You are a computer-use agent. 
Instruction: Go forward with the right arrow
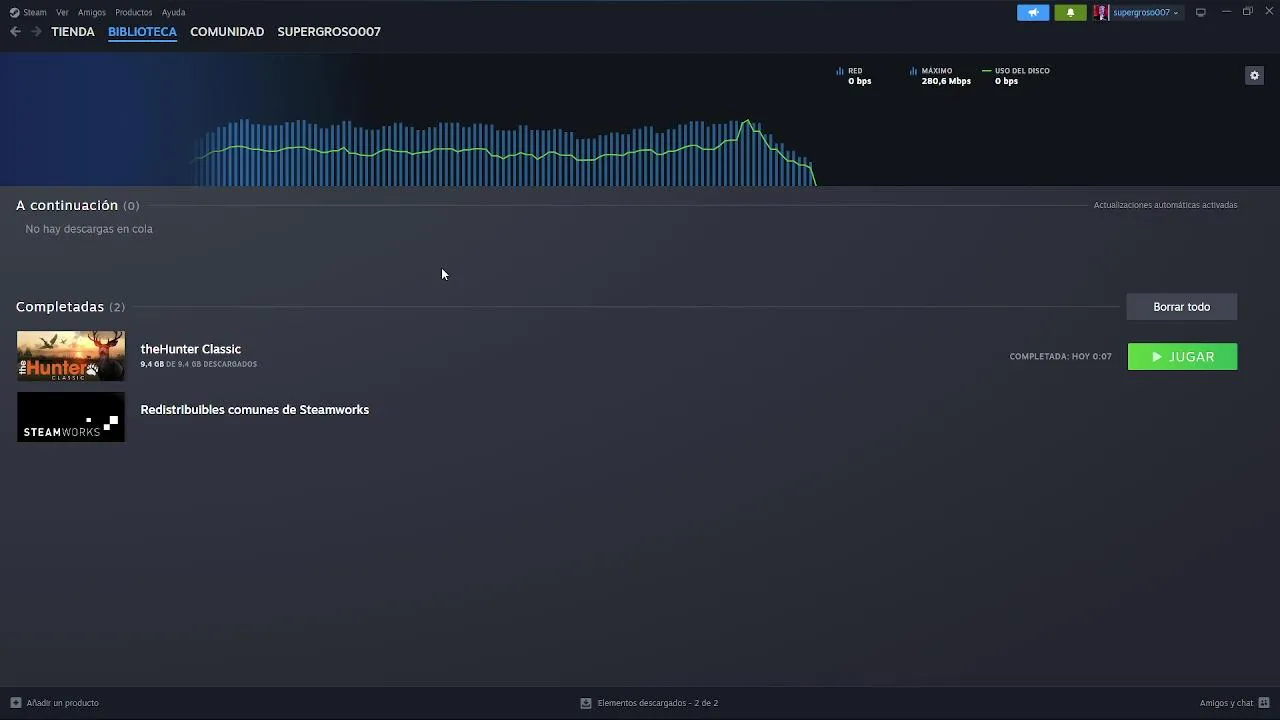pyautogui.click(x=36, y=32)
